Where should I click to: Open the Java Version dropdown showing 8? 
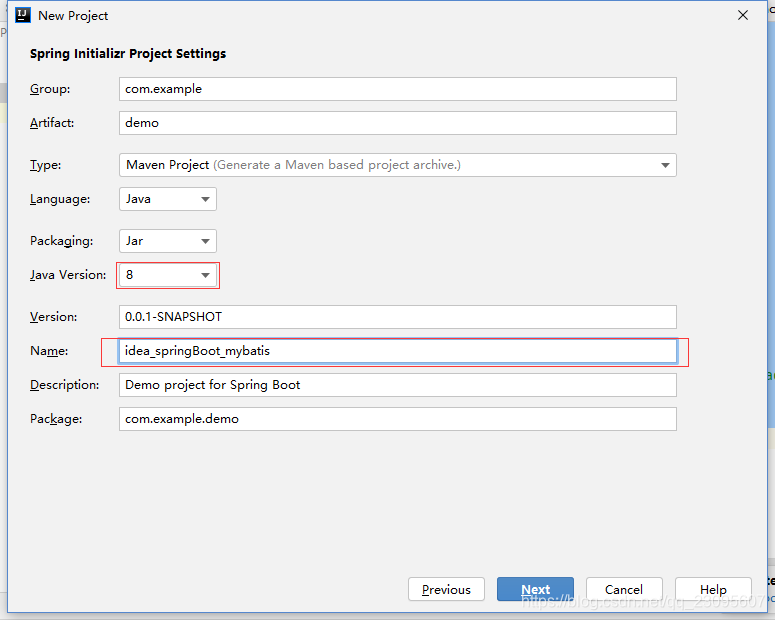pos(168,275)
